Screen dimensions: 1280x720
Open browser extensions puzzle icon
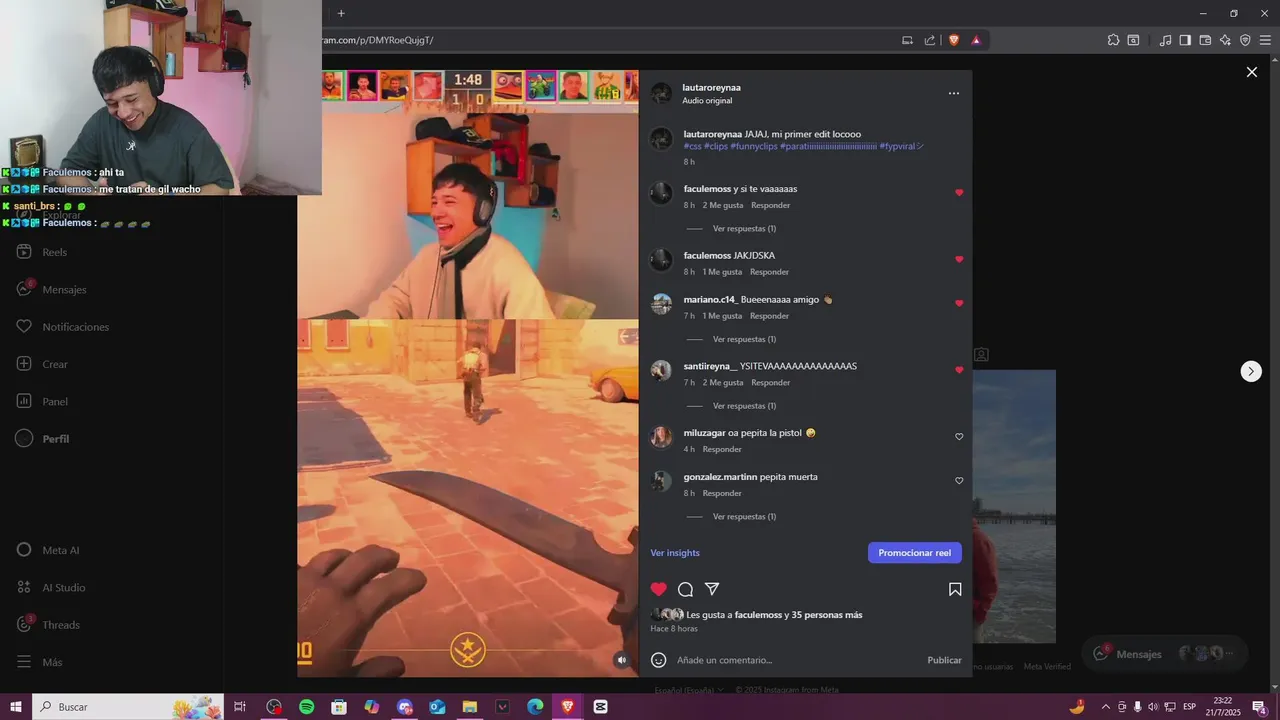1113,40
